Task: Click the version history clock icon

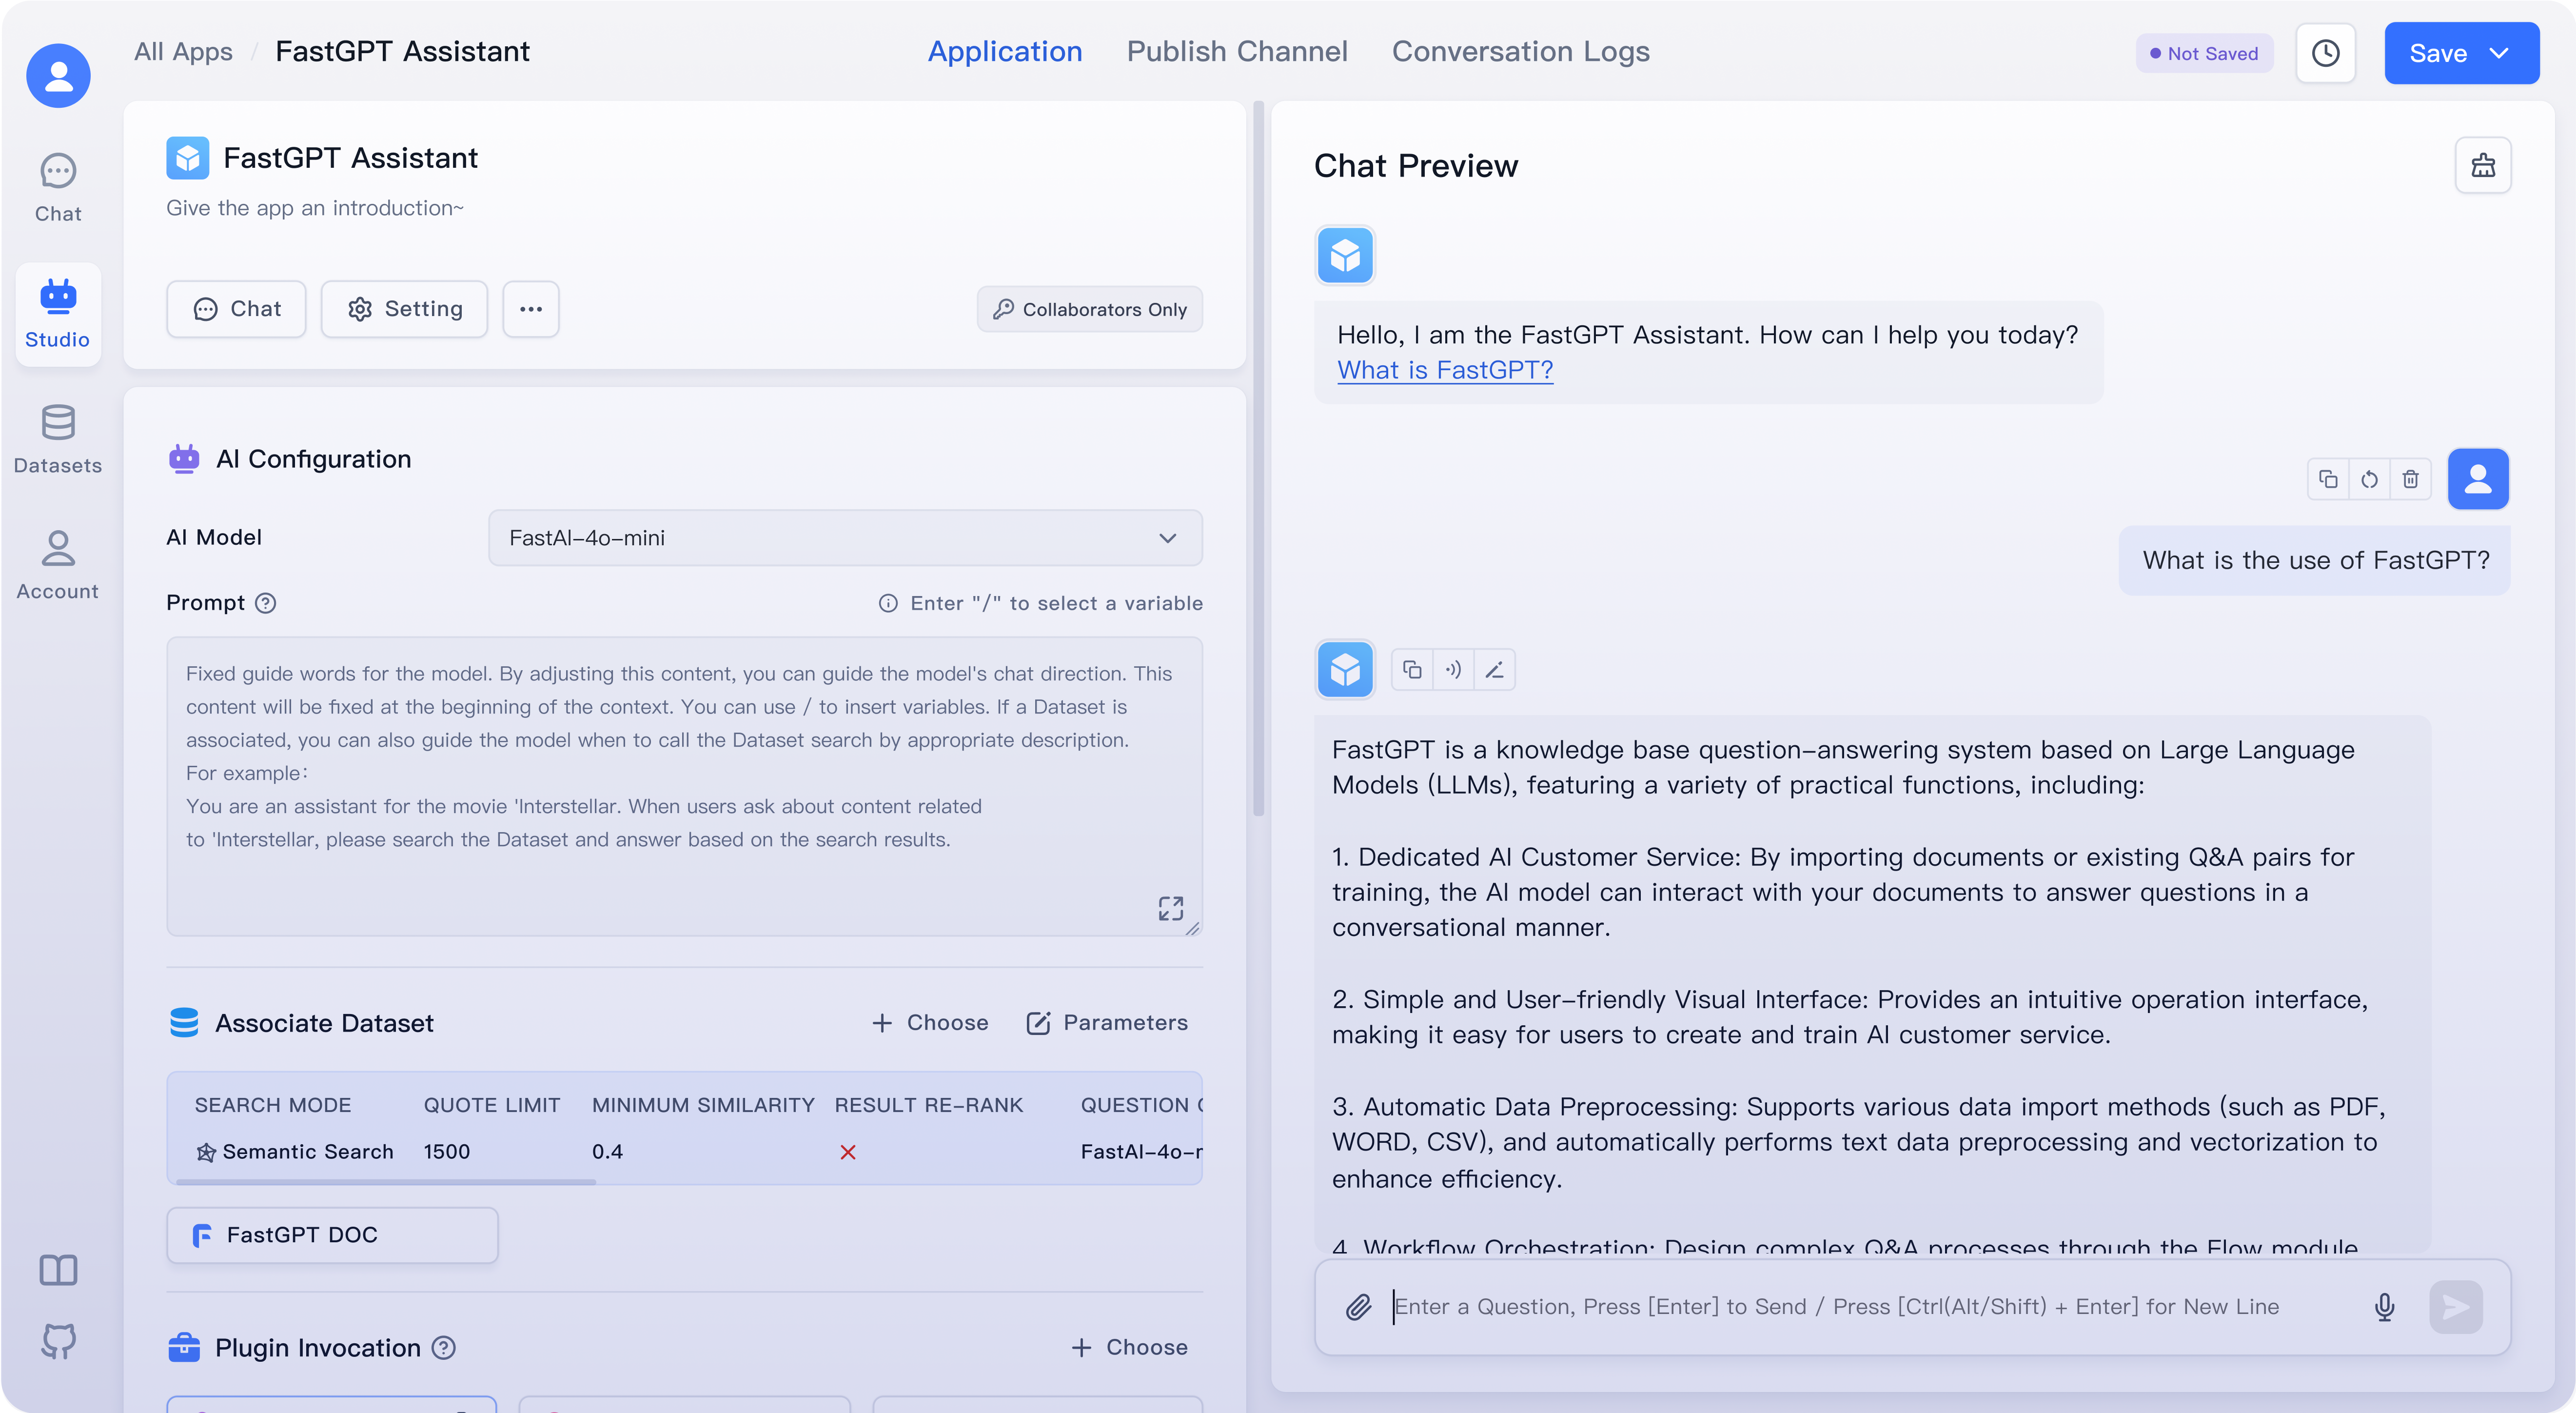Action: coord(2325,53)
